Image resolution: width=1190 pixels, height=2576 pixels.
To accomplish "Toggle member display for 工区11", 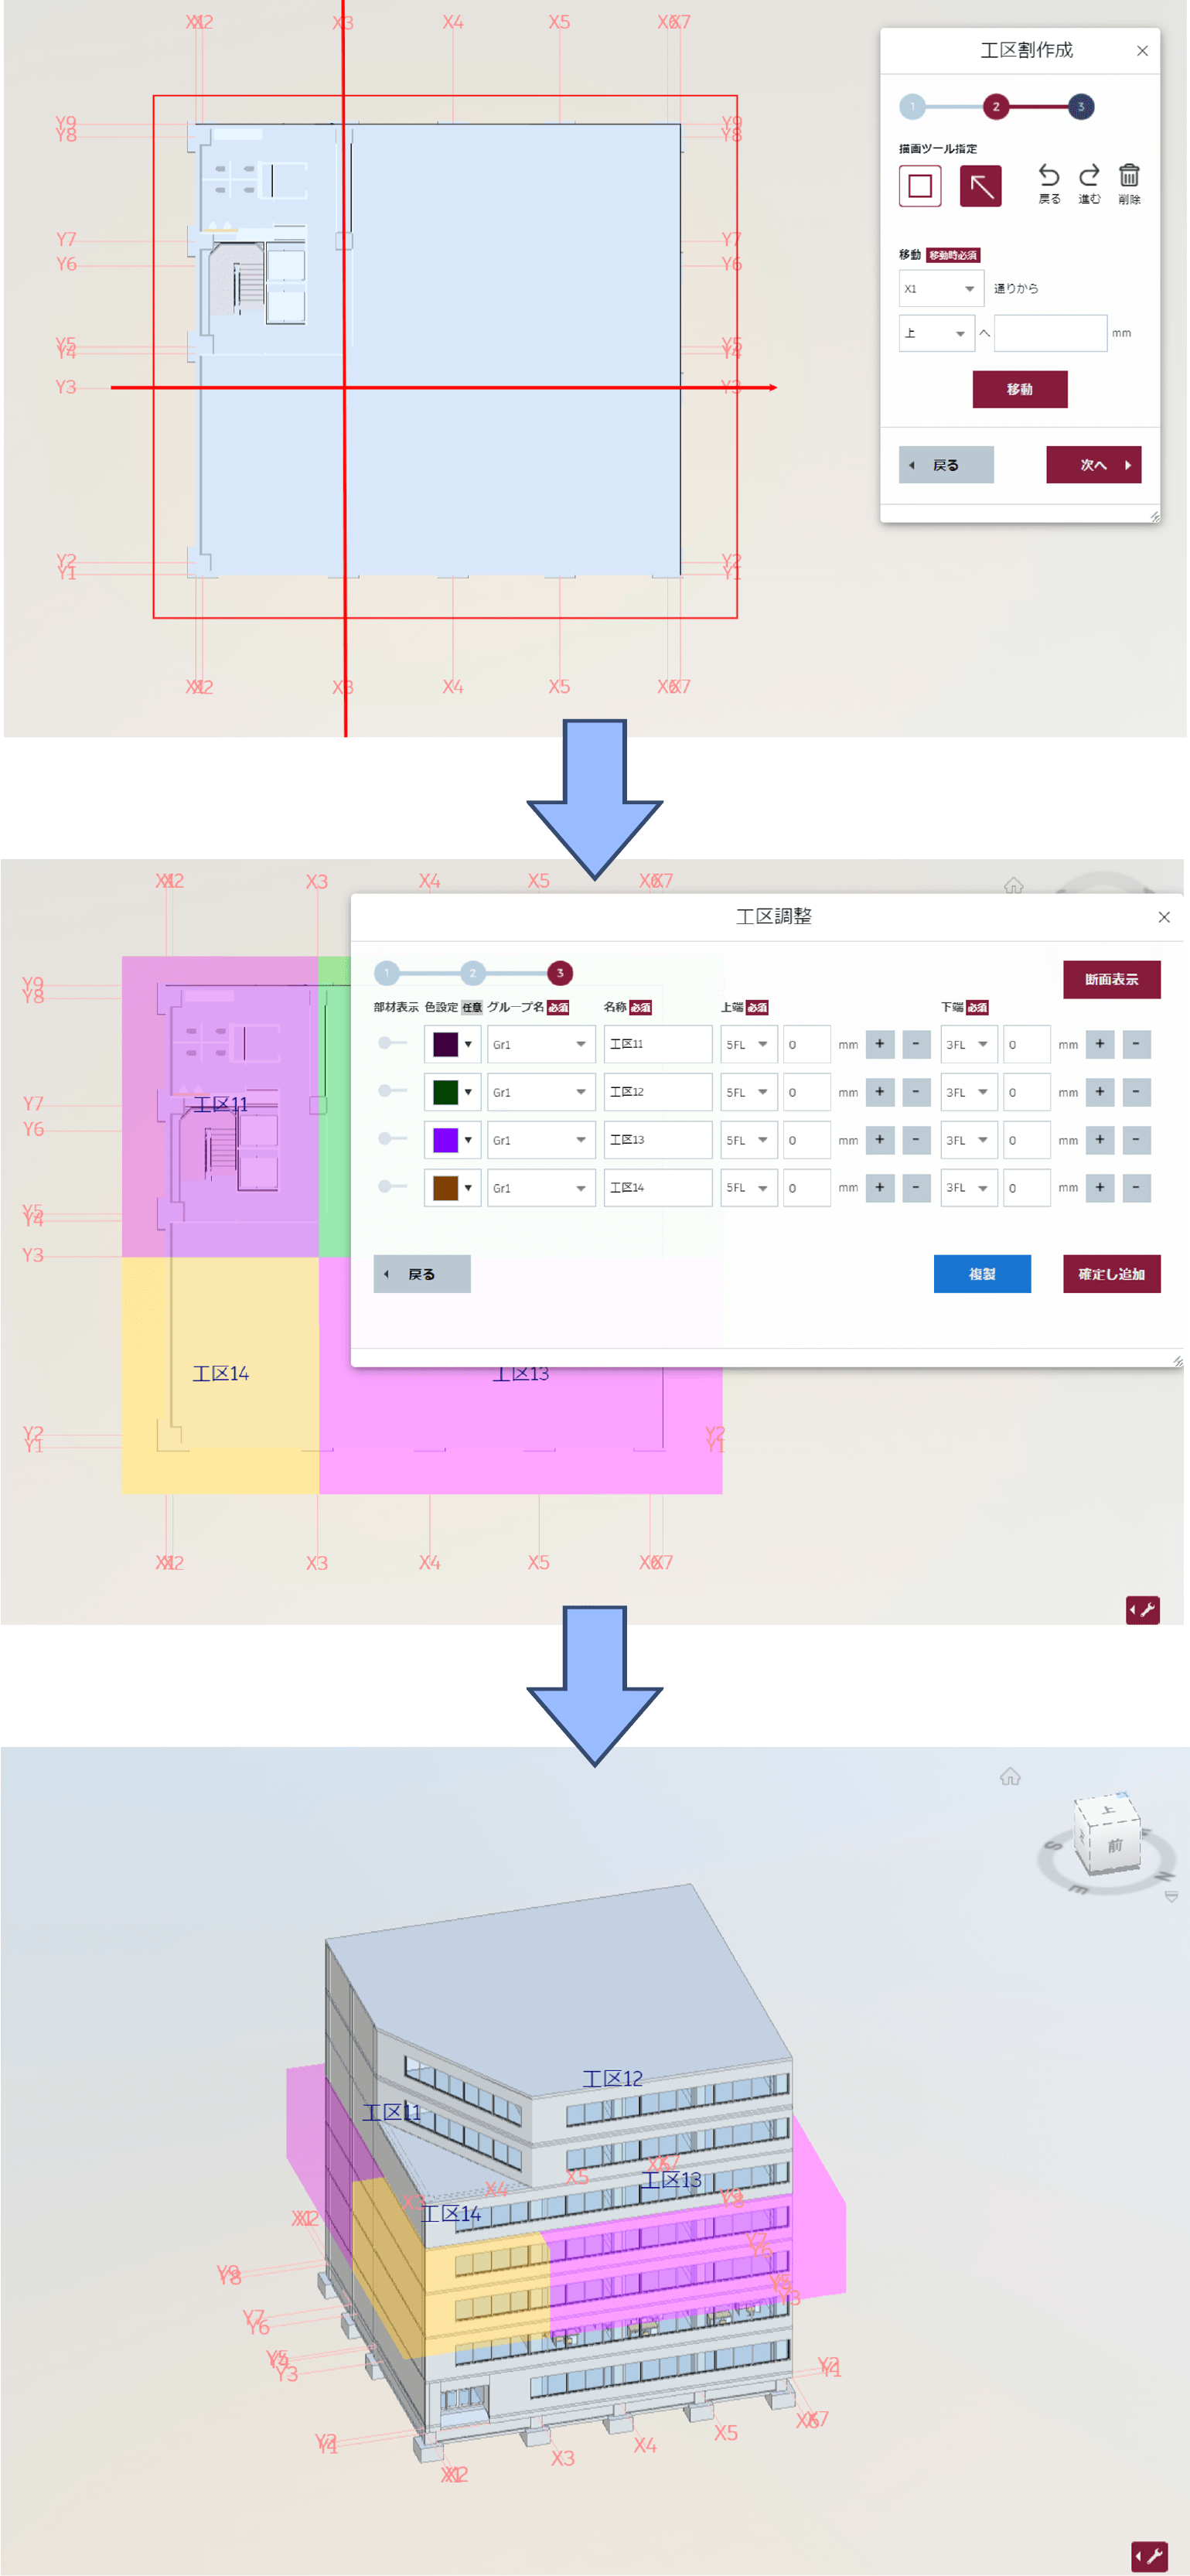I will coord(392,1043).
